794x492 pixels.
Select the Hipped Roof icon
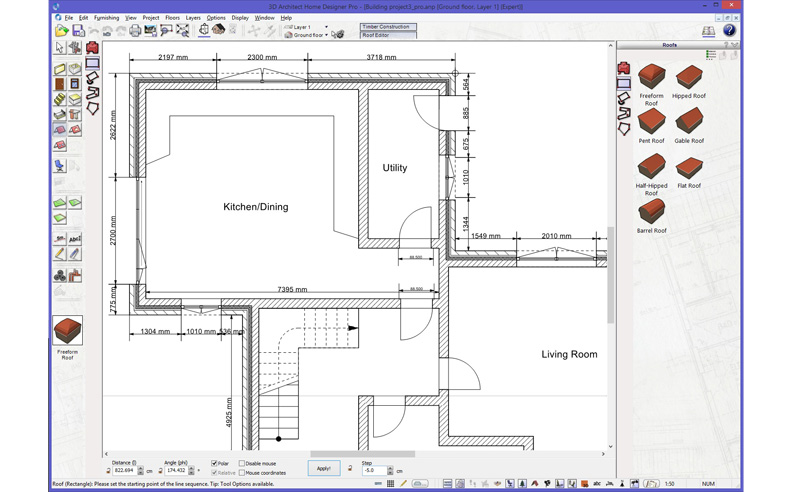click(689, 77)
